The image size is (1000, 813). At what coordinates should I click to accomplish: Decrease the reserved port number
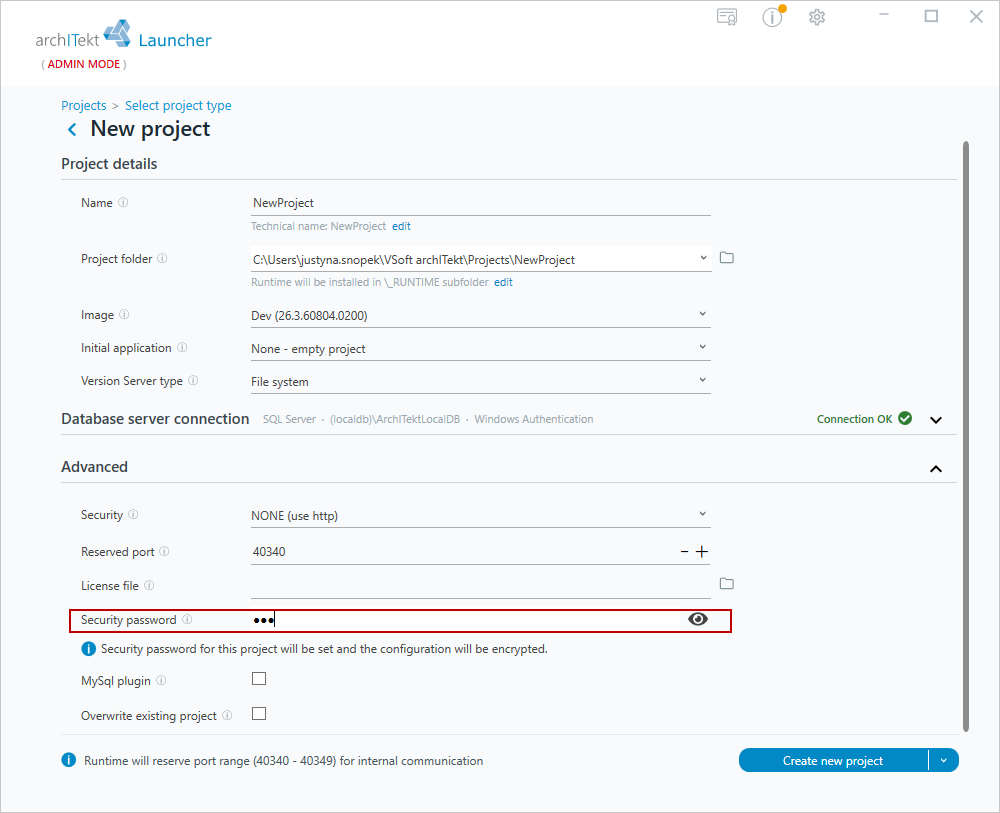click(684, 552)
